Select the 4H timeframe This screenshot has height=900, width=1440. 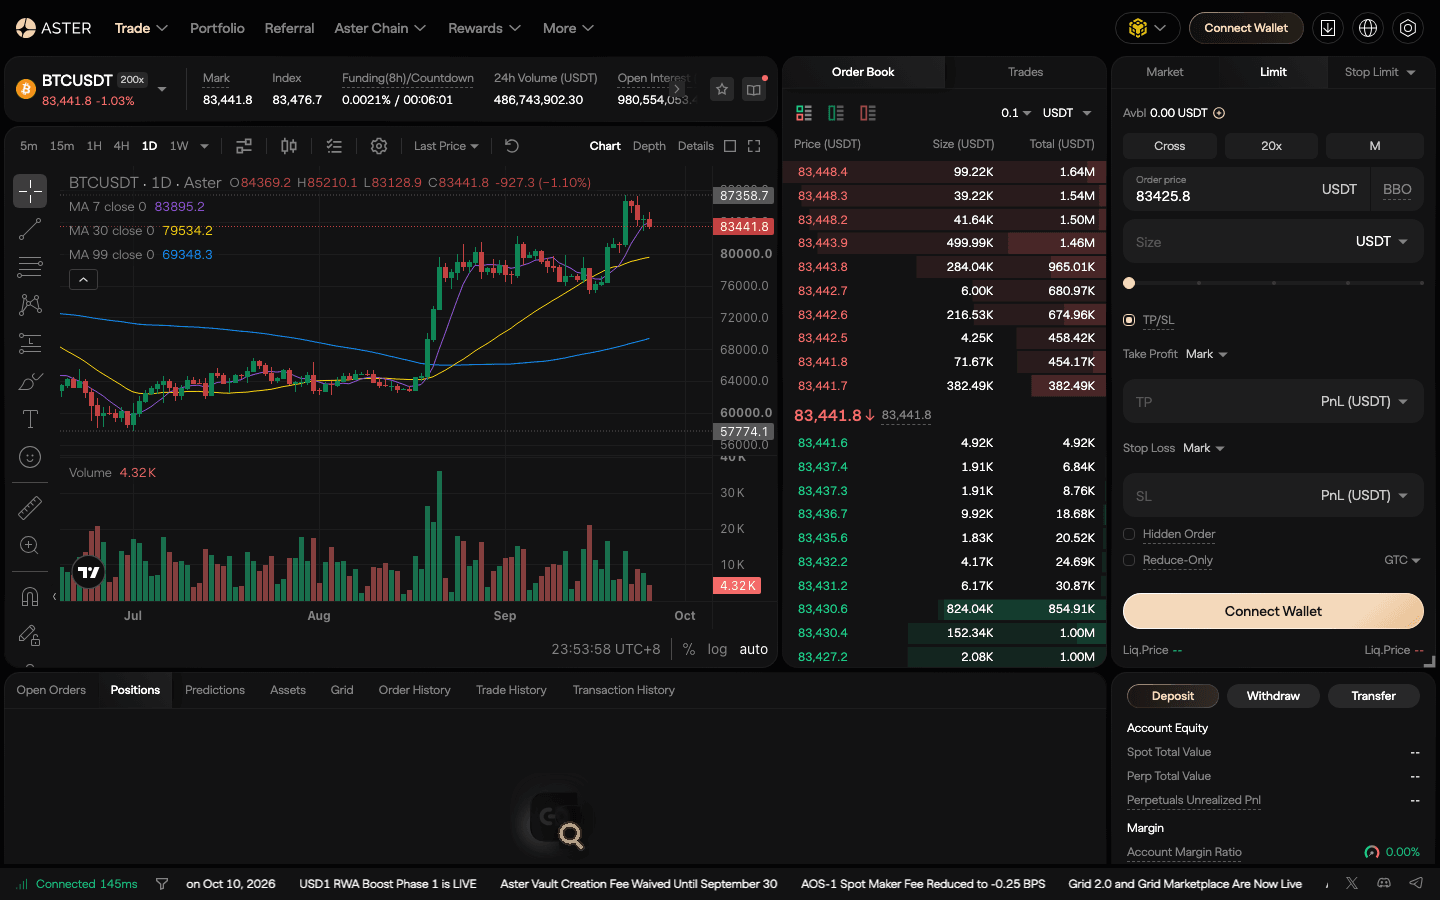[121, 146]
